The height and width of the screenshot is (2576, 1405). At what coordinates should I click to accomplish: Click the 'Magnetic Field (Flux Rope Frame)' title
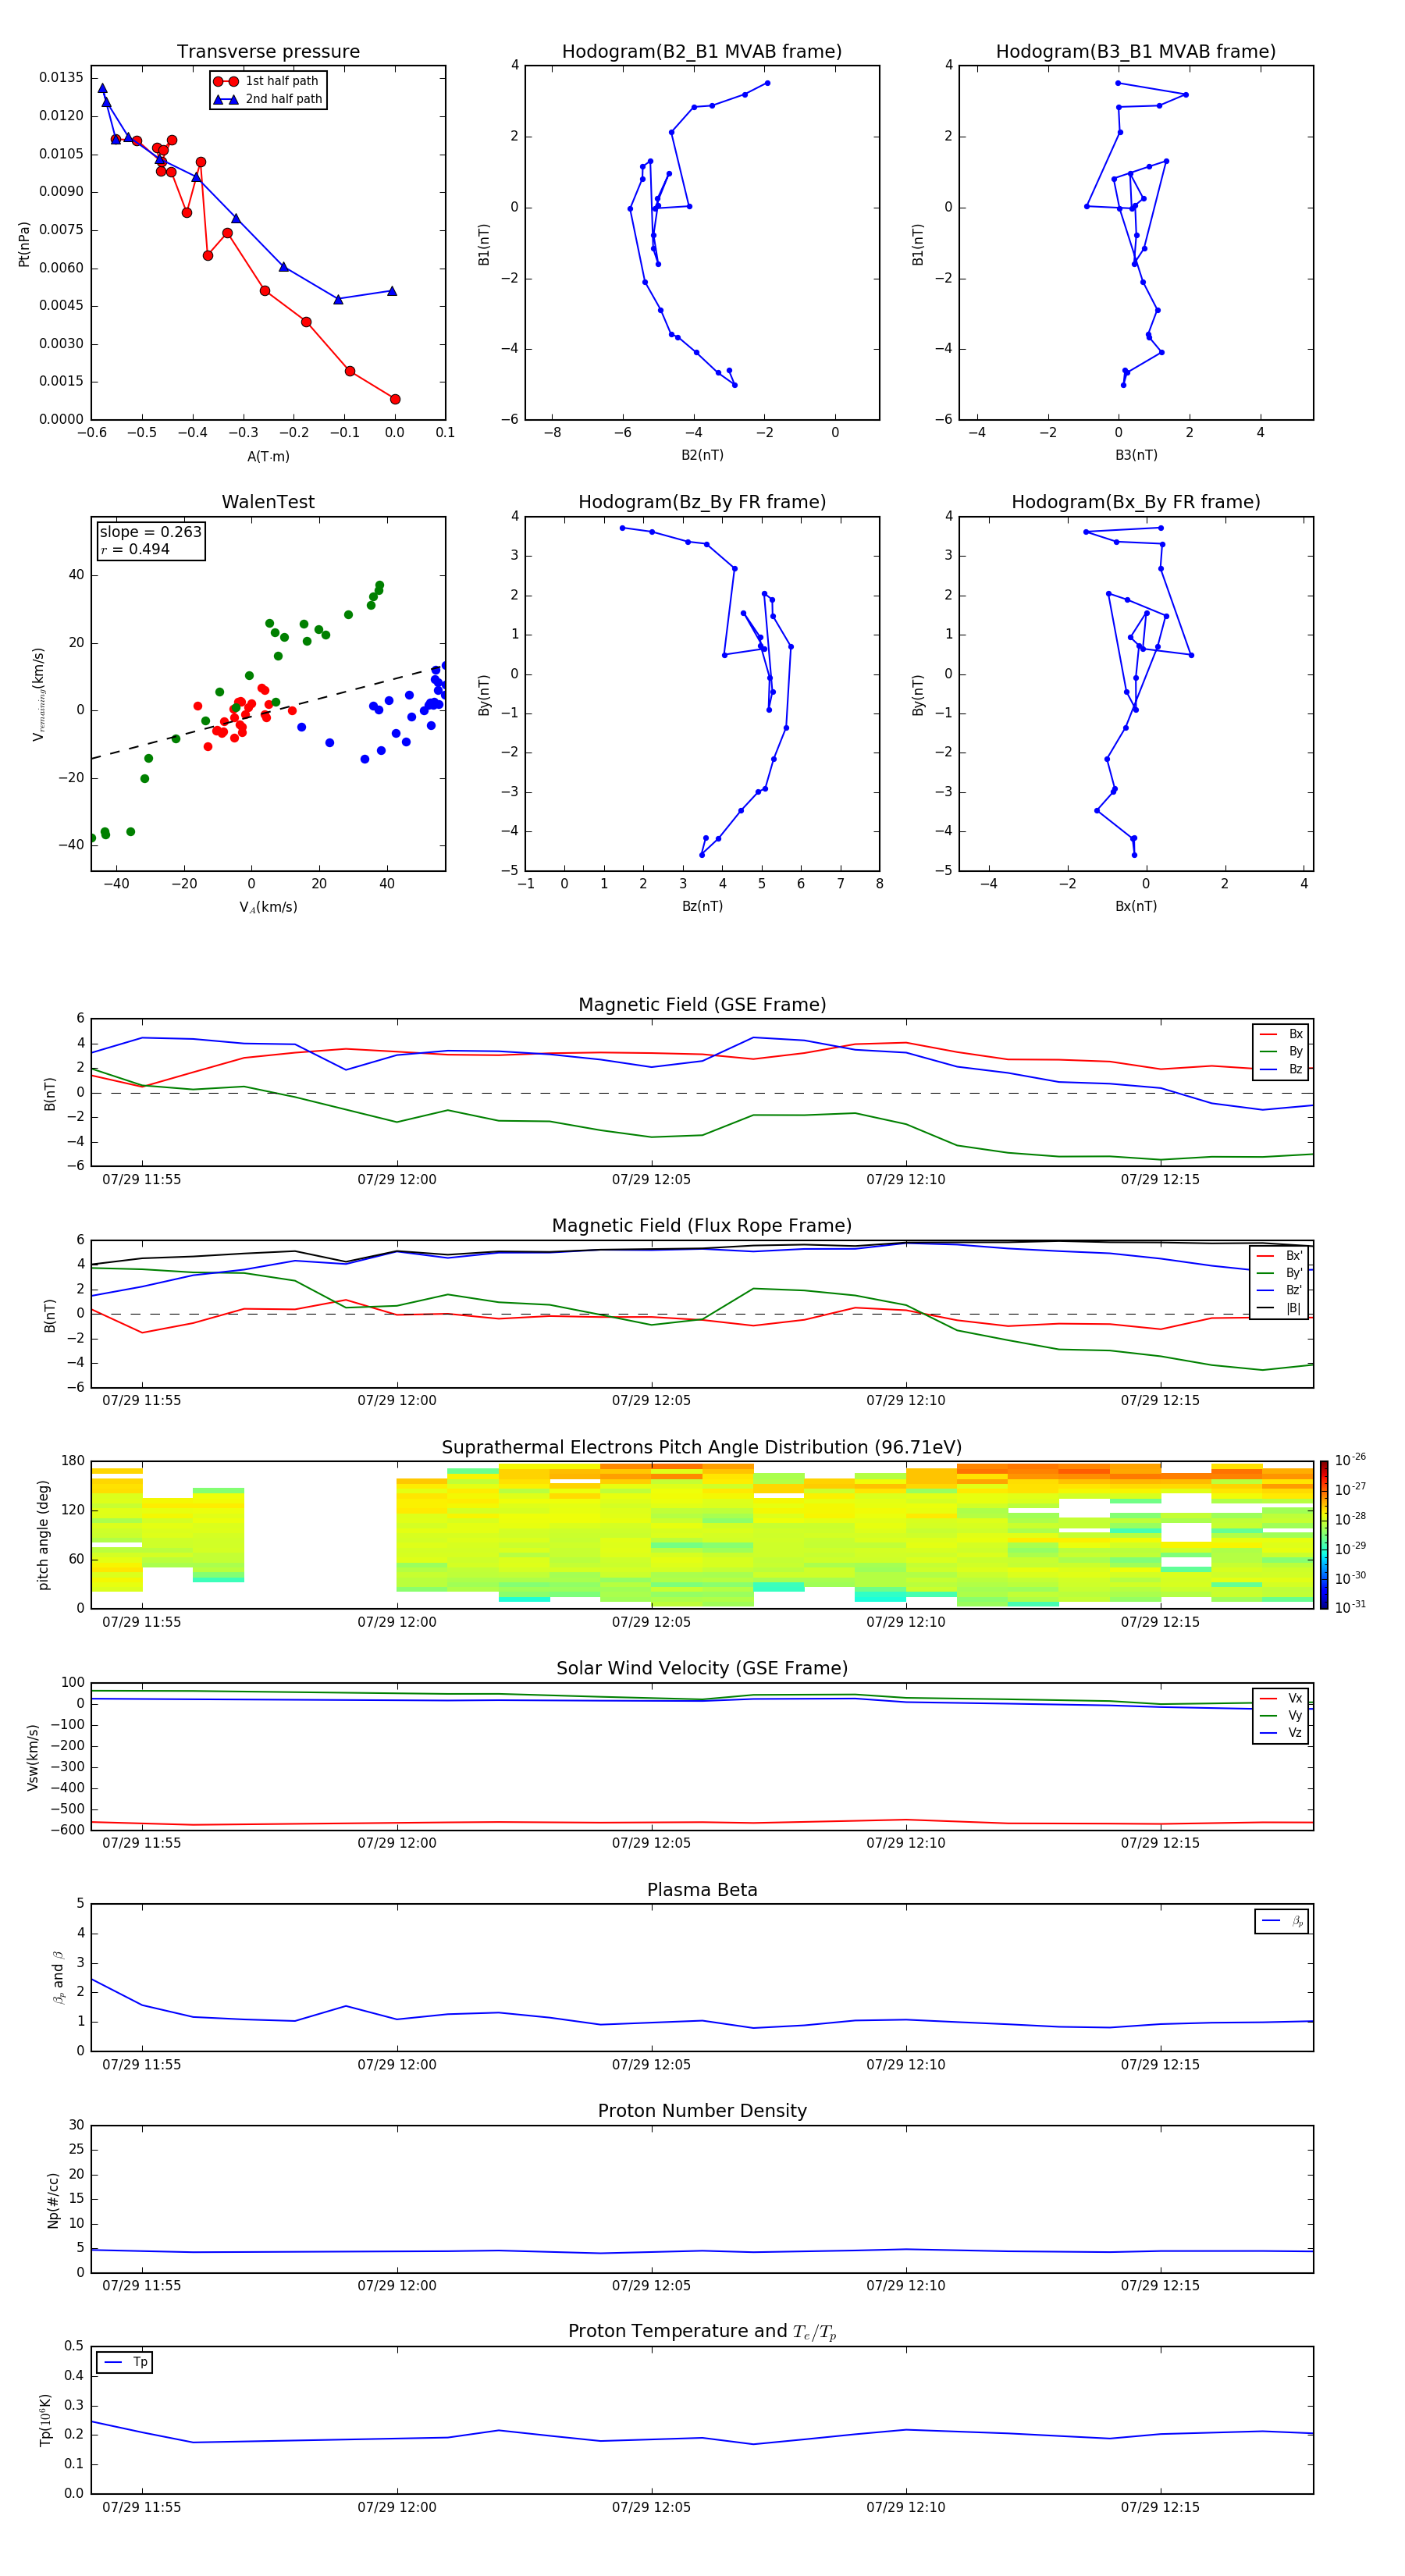point(702,1226)
